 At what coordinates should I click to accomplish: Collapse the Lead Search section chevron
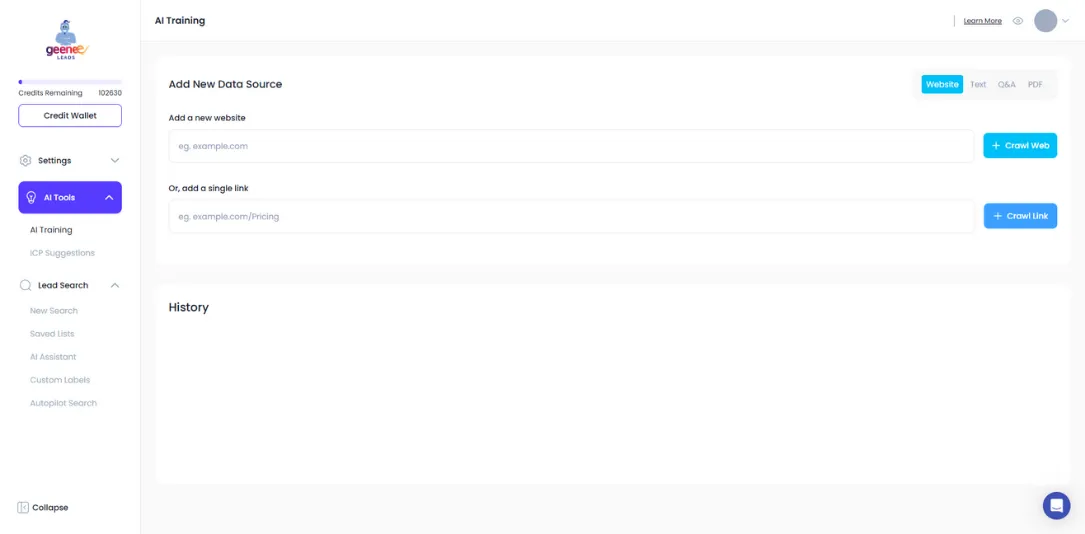[x=114, y=285]
